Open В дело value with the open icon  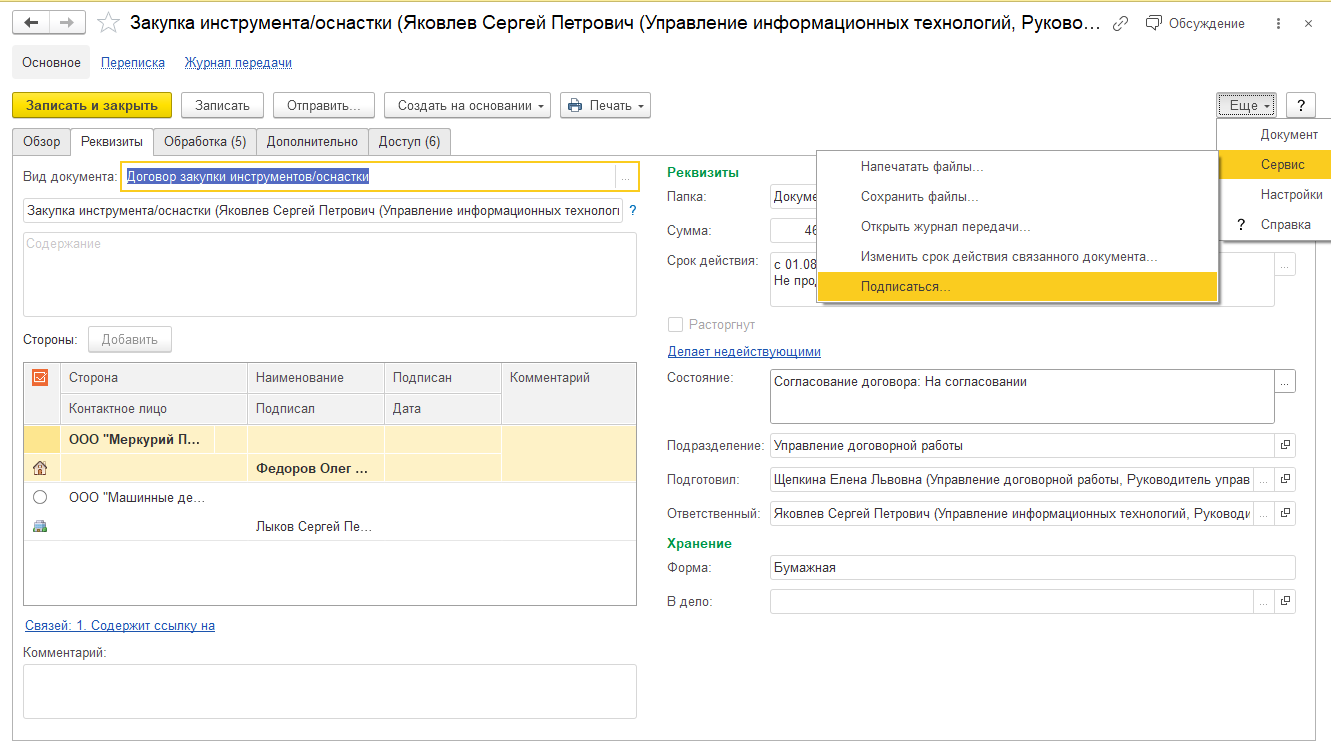pyautogui.click(x=1285, y=602)
